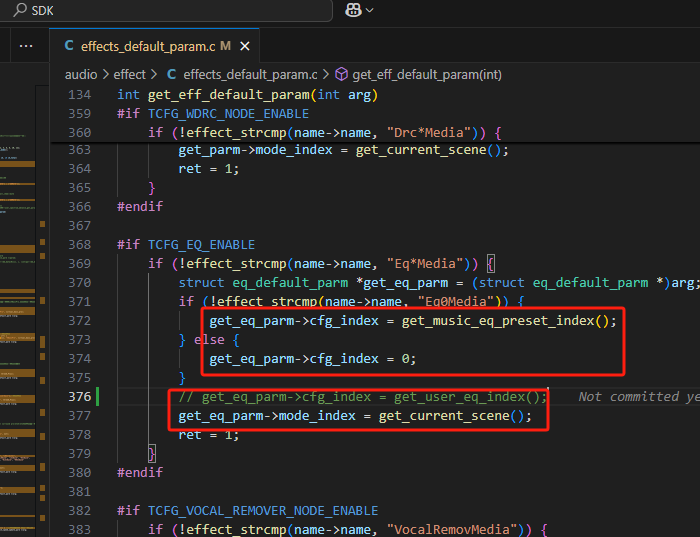Close the effects_default_param.c tab
Screen dimensions: 700x537
(245, 46)
